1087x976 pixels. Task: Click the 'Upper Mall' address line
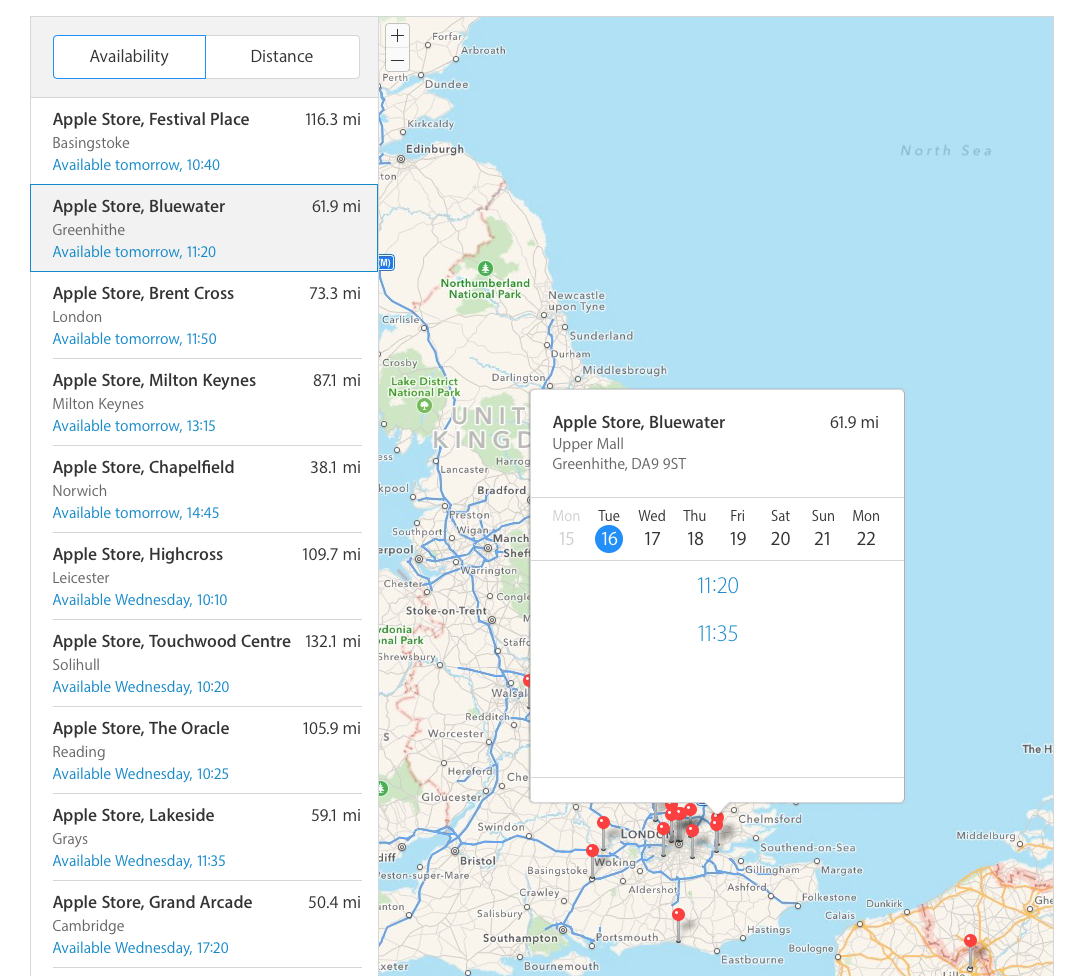[588, 444]
